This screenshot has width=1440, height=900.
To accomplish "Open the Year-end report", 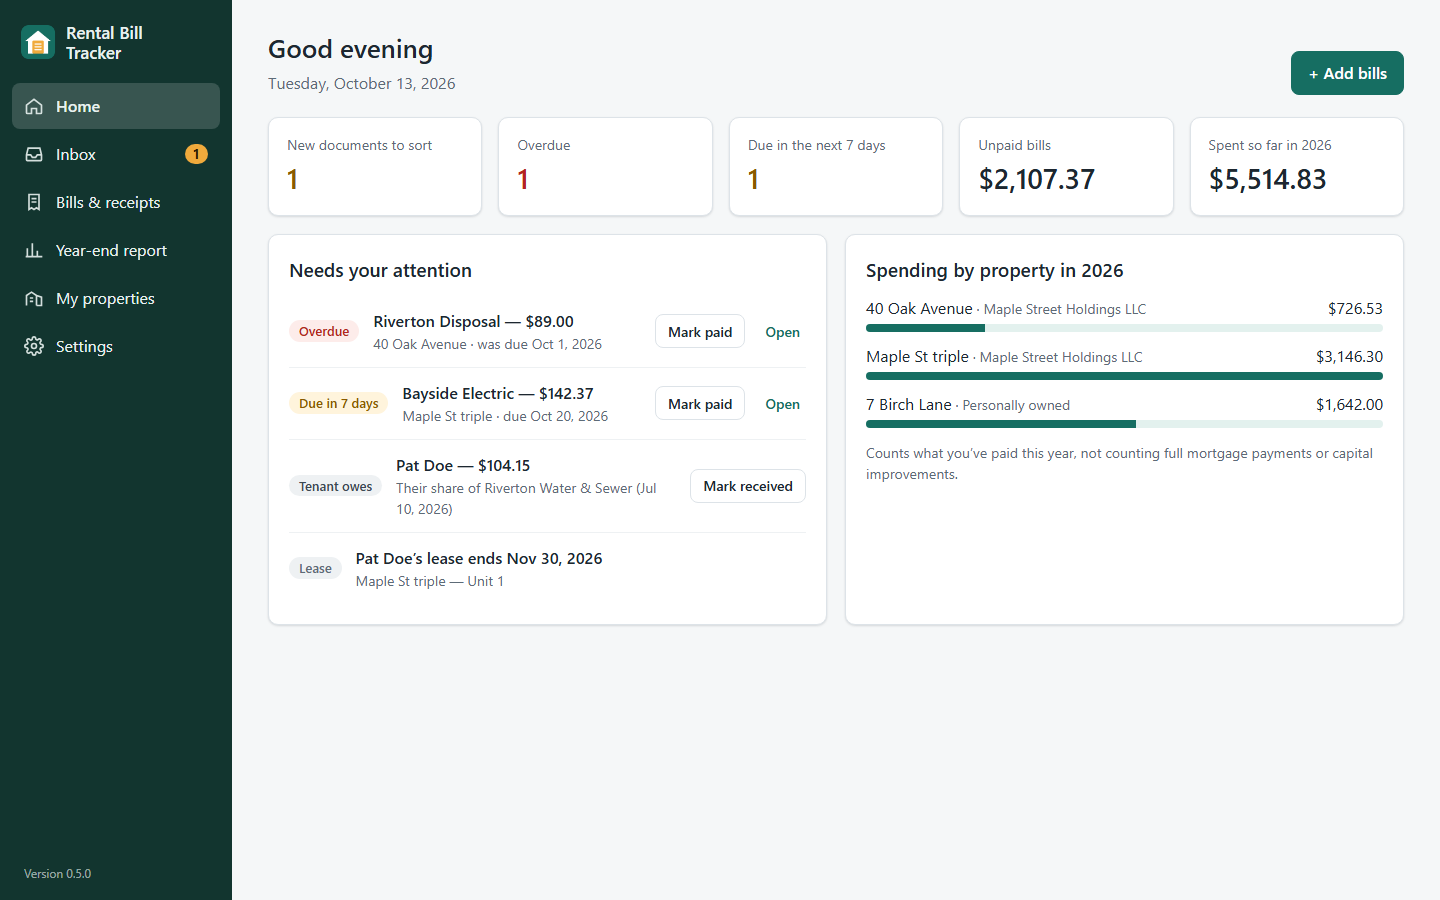I will (116, 250).
